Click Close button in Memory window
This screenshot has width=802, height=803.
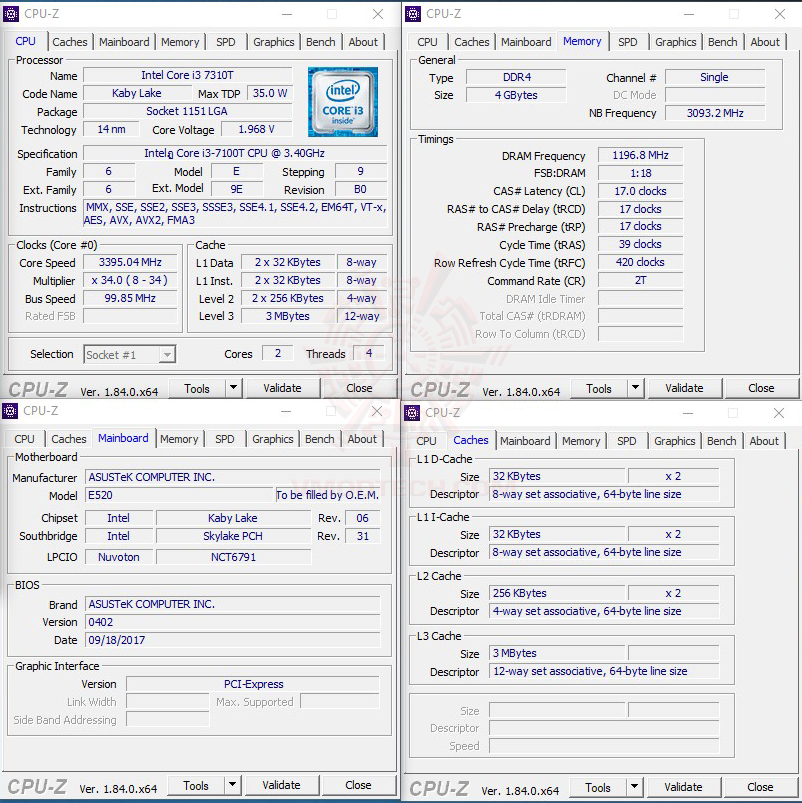[761, 388]
